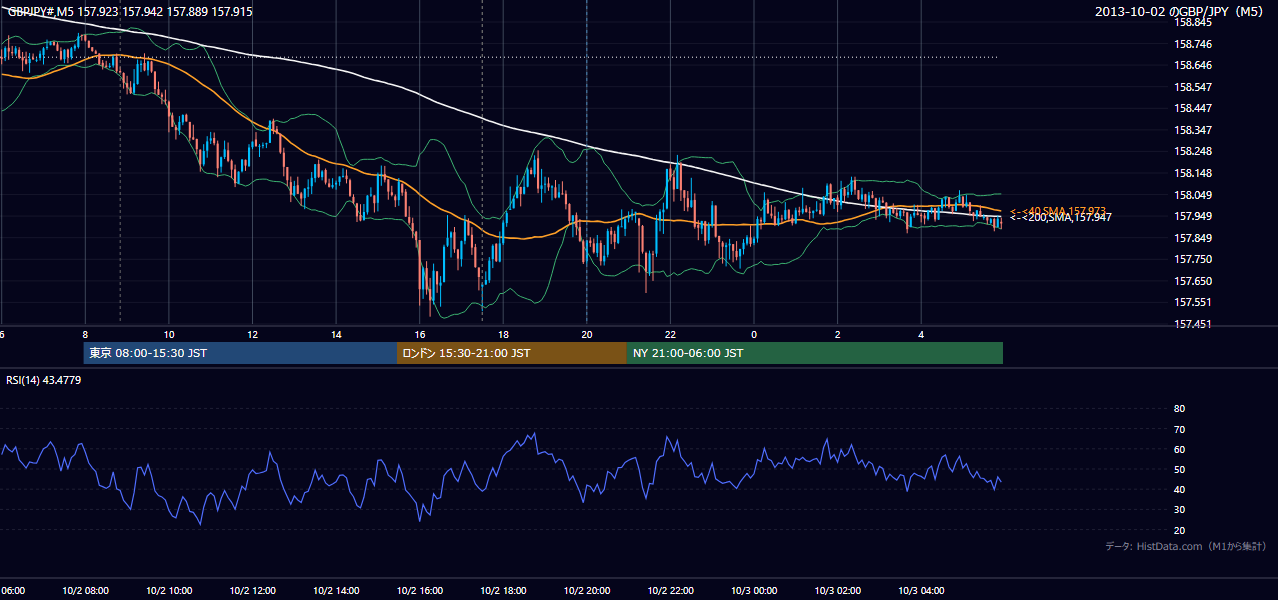Click RSI scale value 70
Screen dimensions: 1278x600
point(1179,429)
